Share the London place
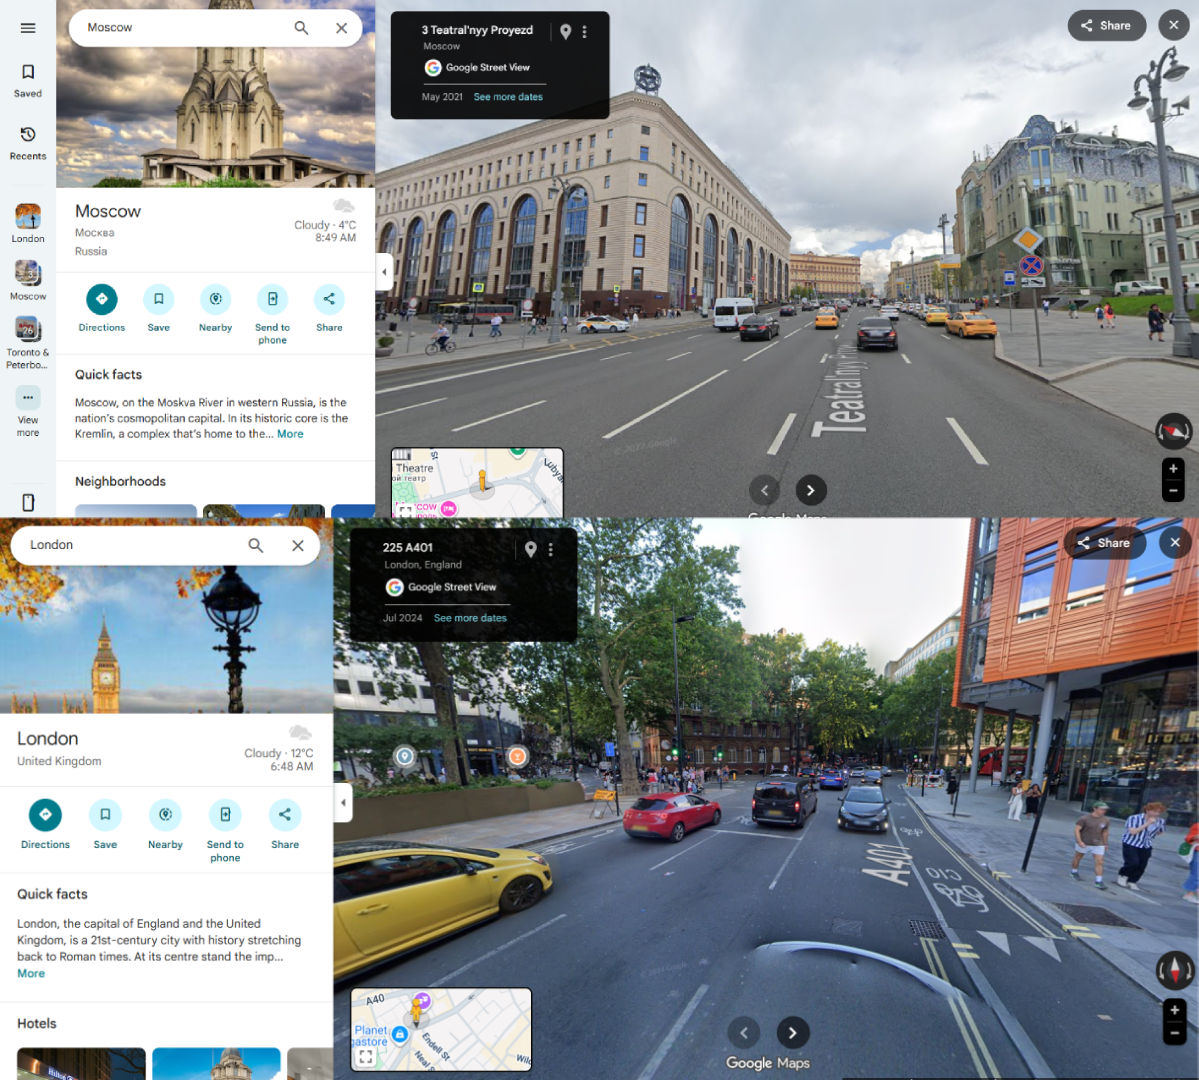This screenshot has height=1080, width=1199. 284,825
